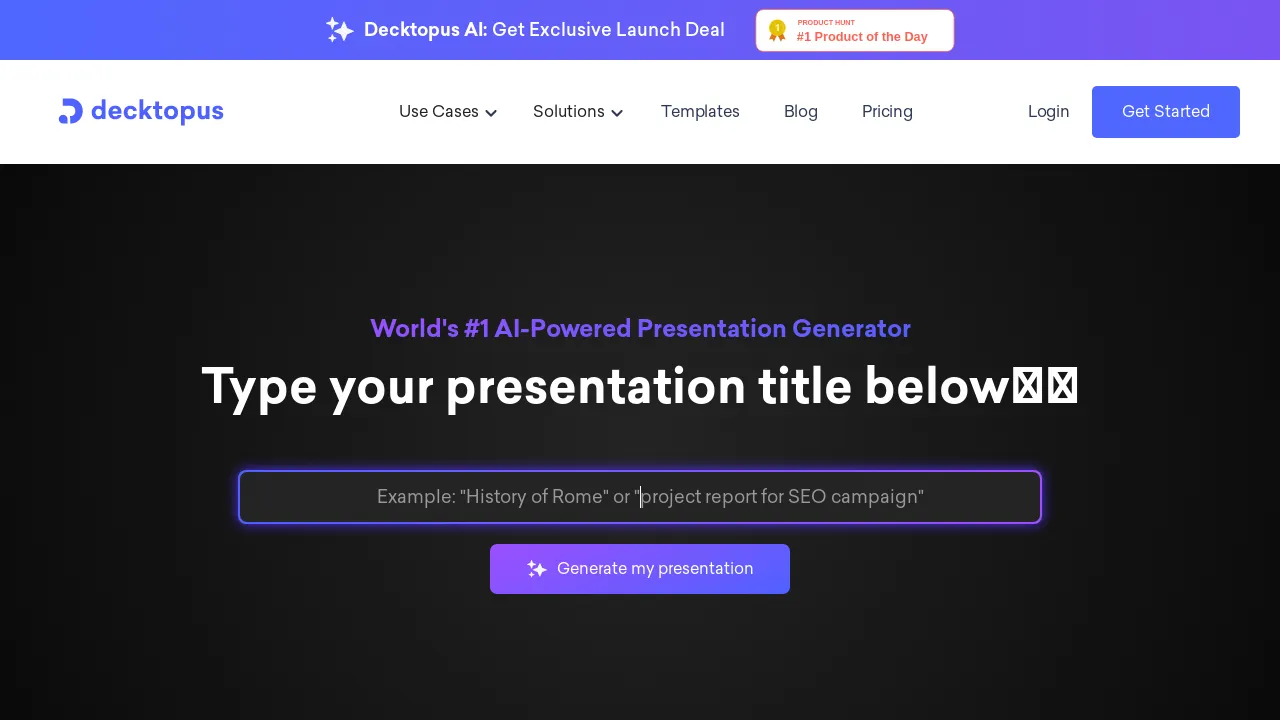
Task: Open the Product Hunt #1 Product badge
Action: tap(855, 30)
